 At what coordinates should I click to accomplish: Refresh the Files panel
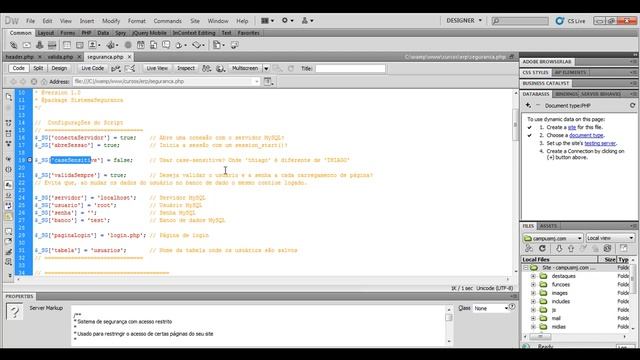(x=542, y=248)
